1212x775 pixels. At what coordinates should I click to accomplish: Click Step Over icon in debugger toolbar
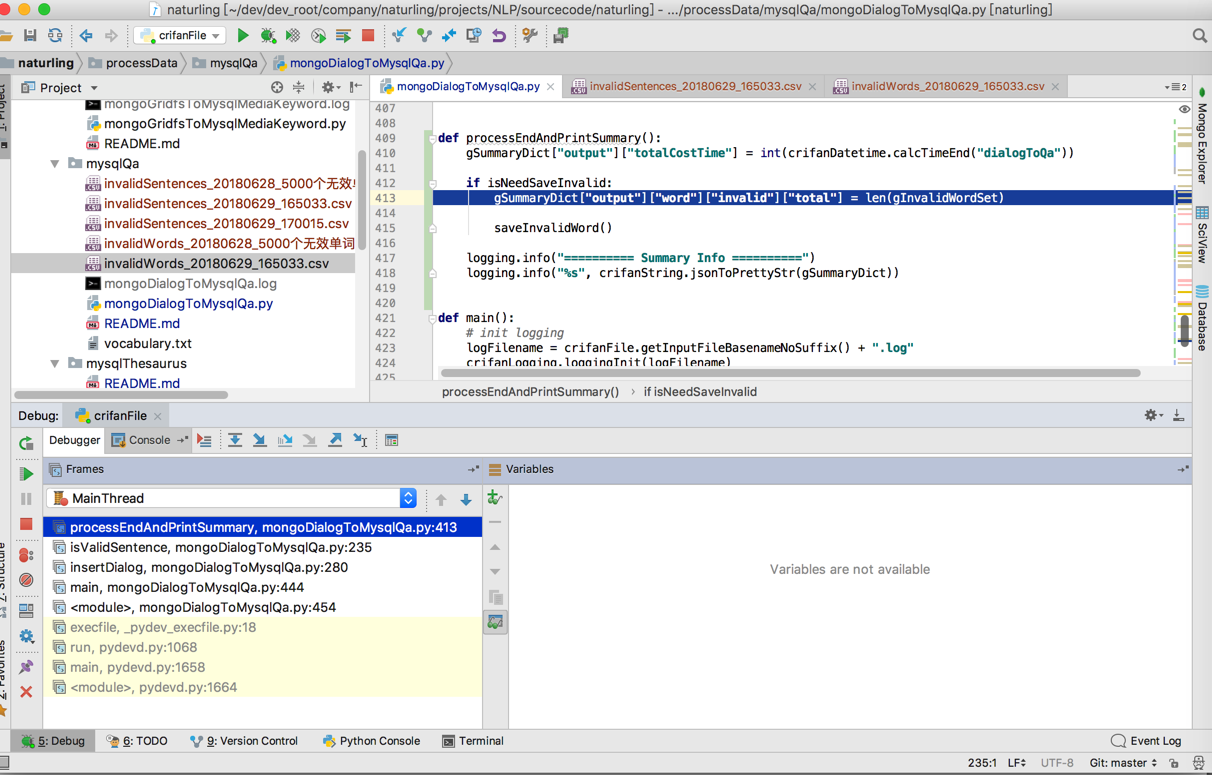234,440
